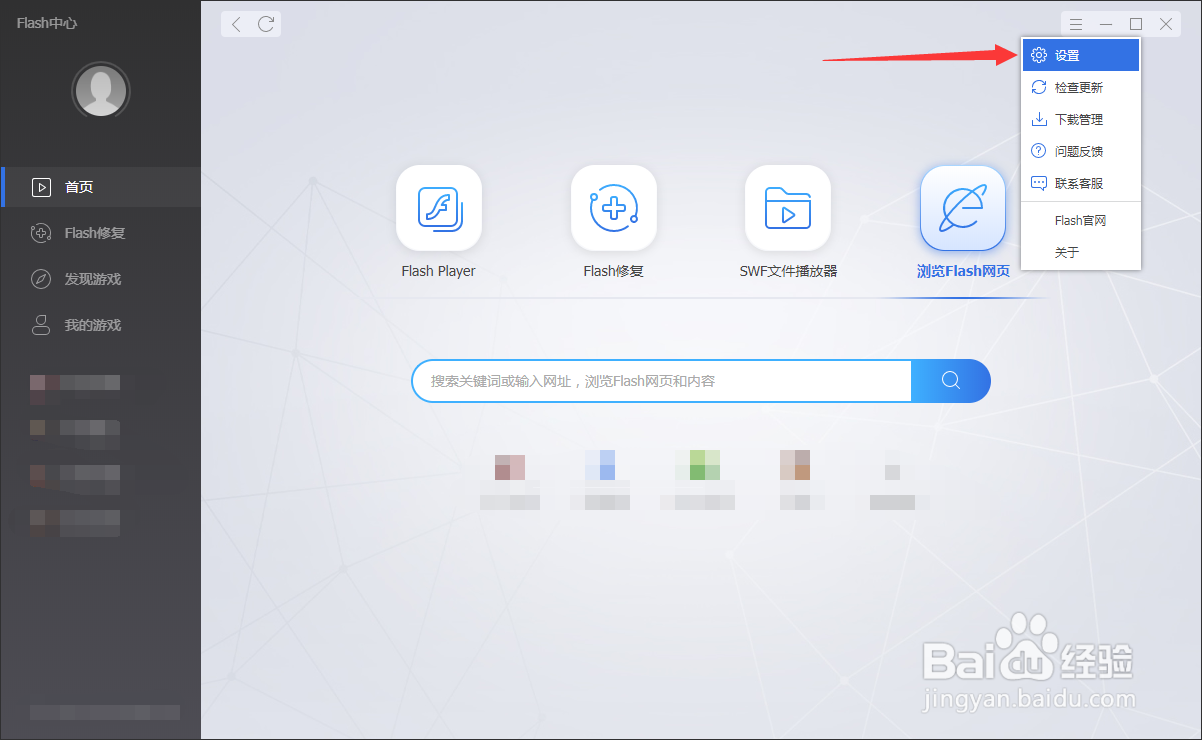The image size is (1202, 740).
Task: Launch the SWF文件播放器 tile icon
Action: click(788, 208)
